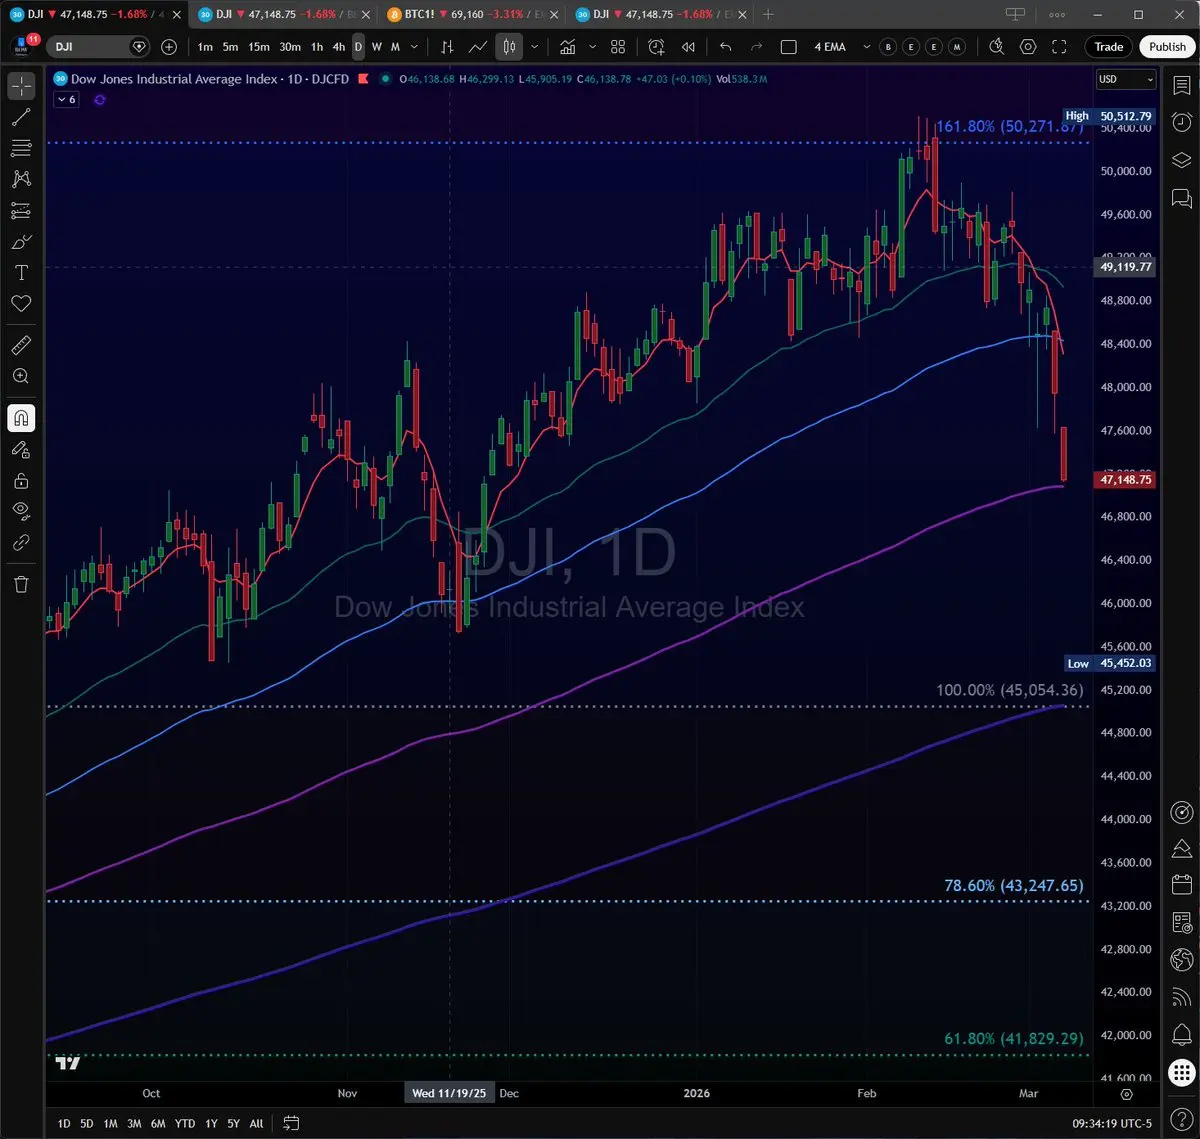Viewport: 1200px width, 1139px height.
Task: Toggle fullscreen mode
Action: (x=1060, y=47)
